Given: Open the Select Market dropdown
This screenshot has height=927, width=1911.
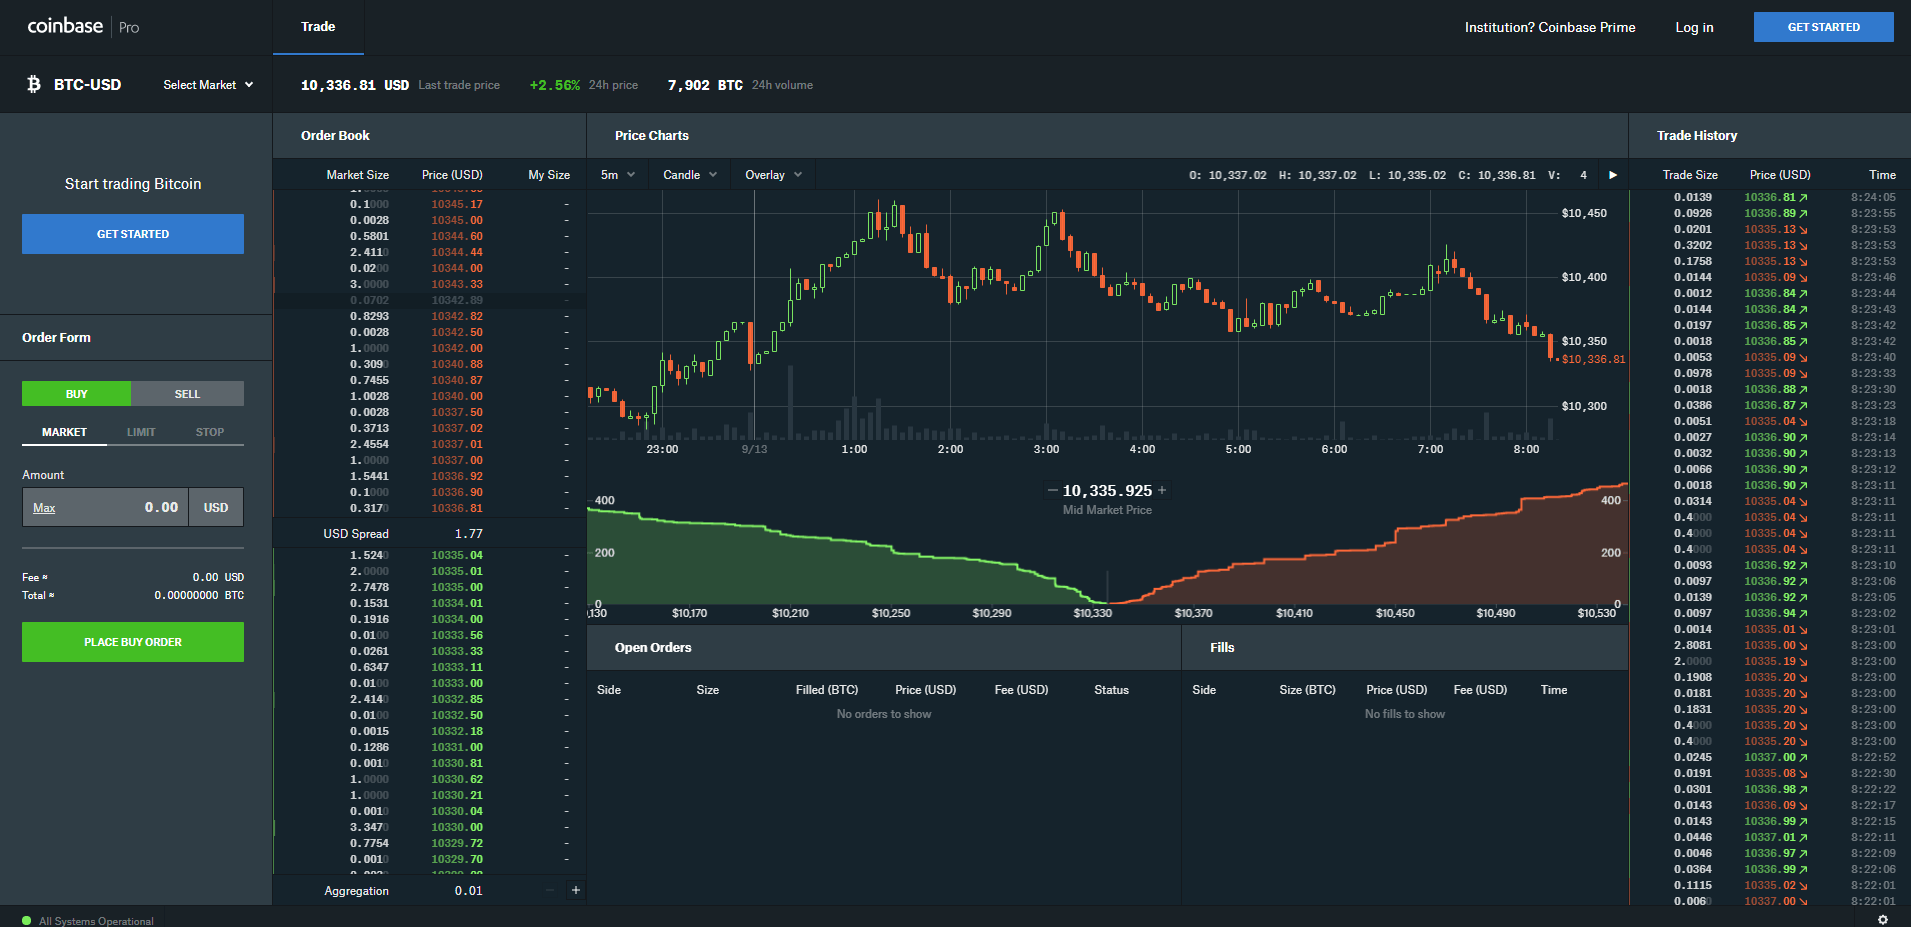Looking at the screenshot, I should 208,85.
